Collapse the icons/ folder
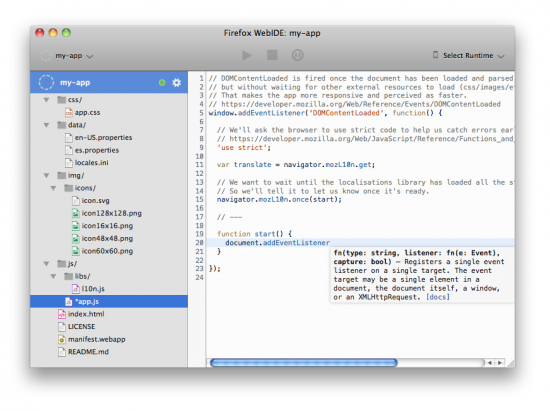The height and width of the screenshot is (411, 550). coord(53,188)
